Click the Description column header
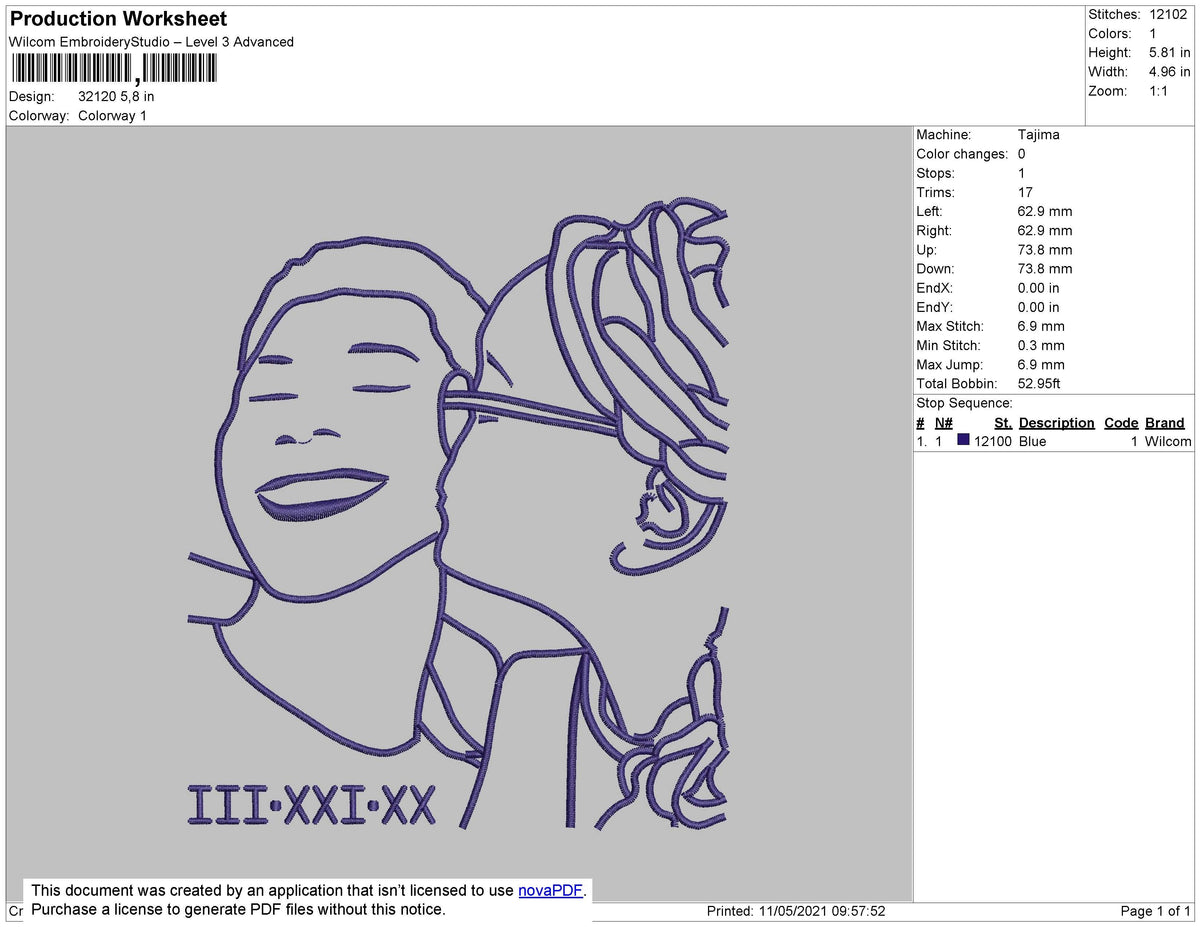This screenshot has height=927, width=1200. click(1056, 422)
